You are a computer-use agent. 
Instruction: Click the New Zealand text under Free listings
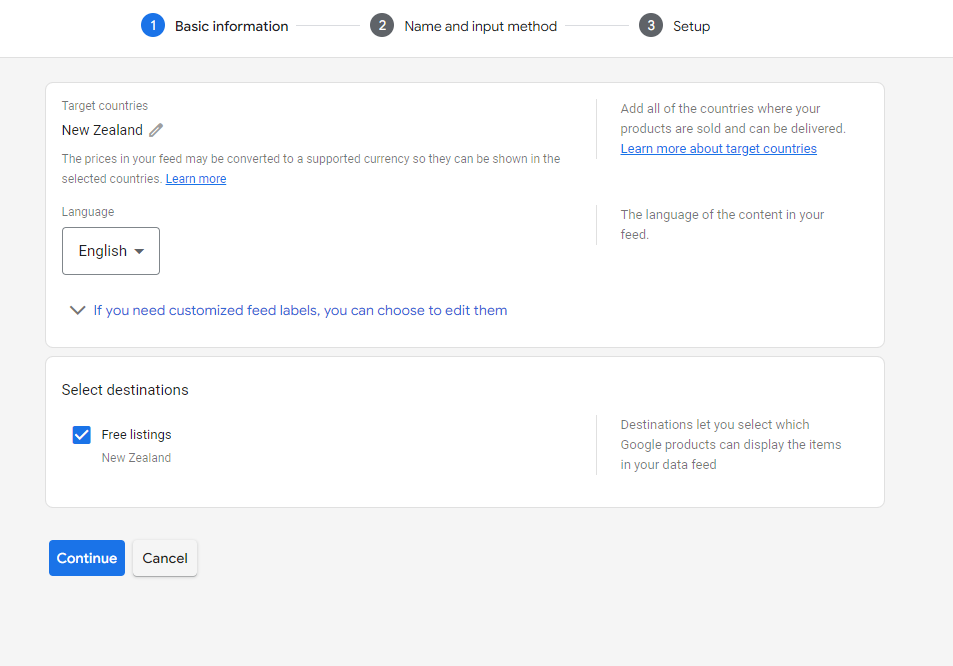coord(136,458)
